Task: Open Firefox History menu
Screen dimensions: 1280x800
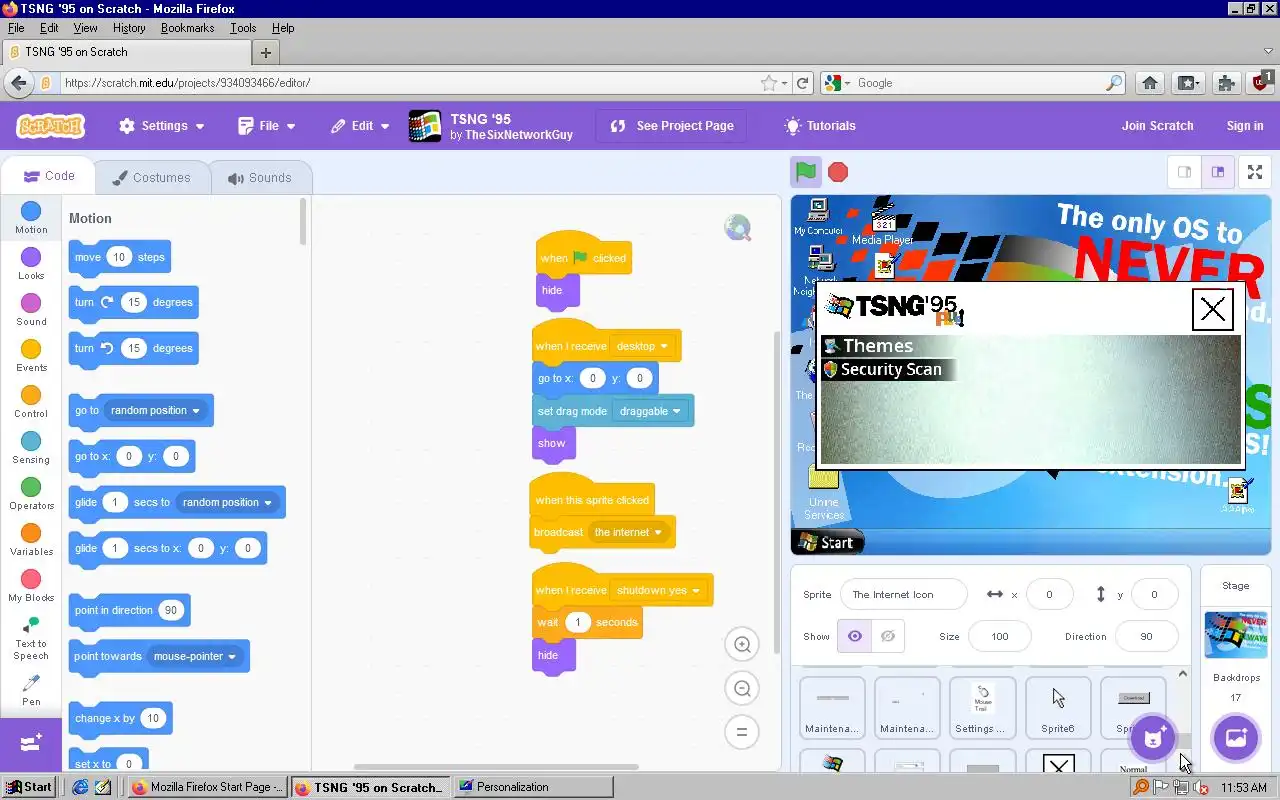Action: pos(129,28)
